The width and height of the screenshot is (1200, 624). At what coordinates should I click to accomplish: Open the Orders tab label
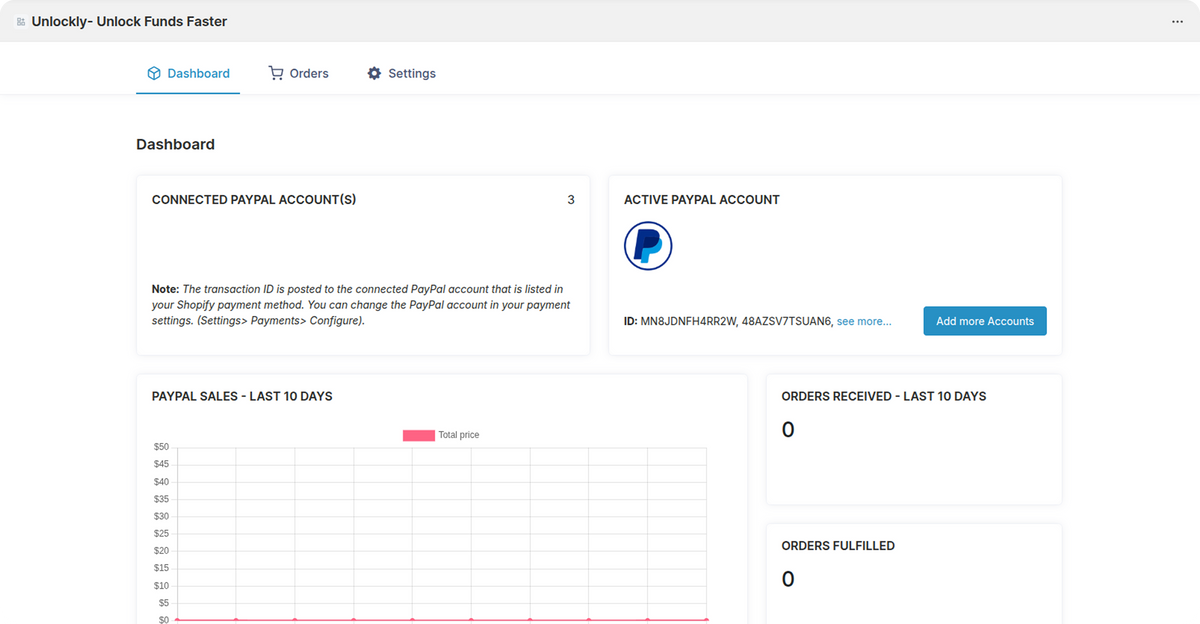click(309, 73)
